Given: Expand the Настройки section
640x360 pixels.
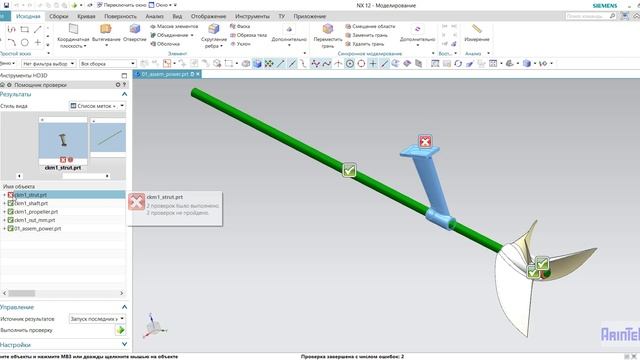Looking at the screenshot, I should [x=124, y=344].
